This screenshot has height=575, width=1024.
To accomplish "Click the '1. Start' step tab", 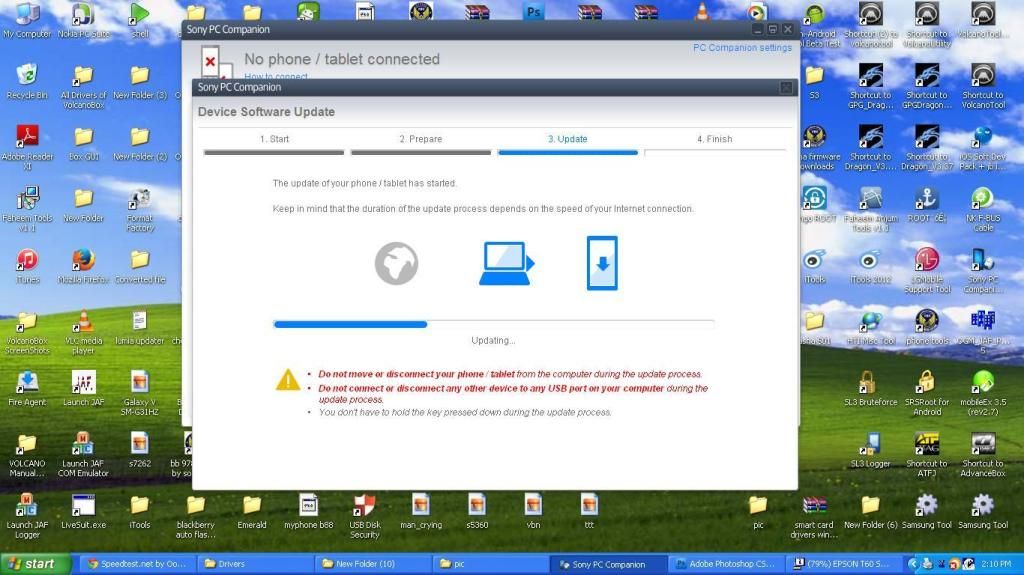I will pyautogui.click(x=274, y=143).
